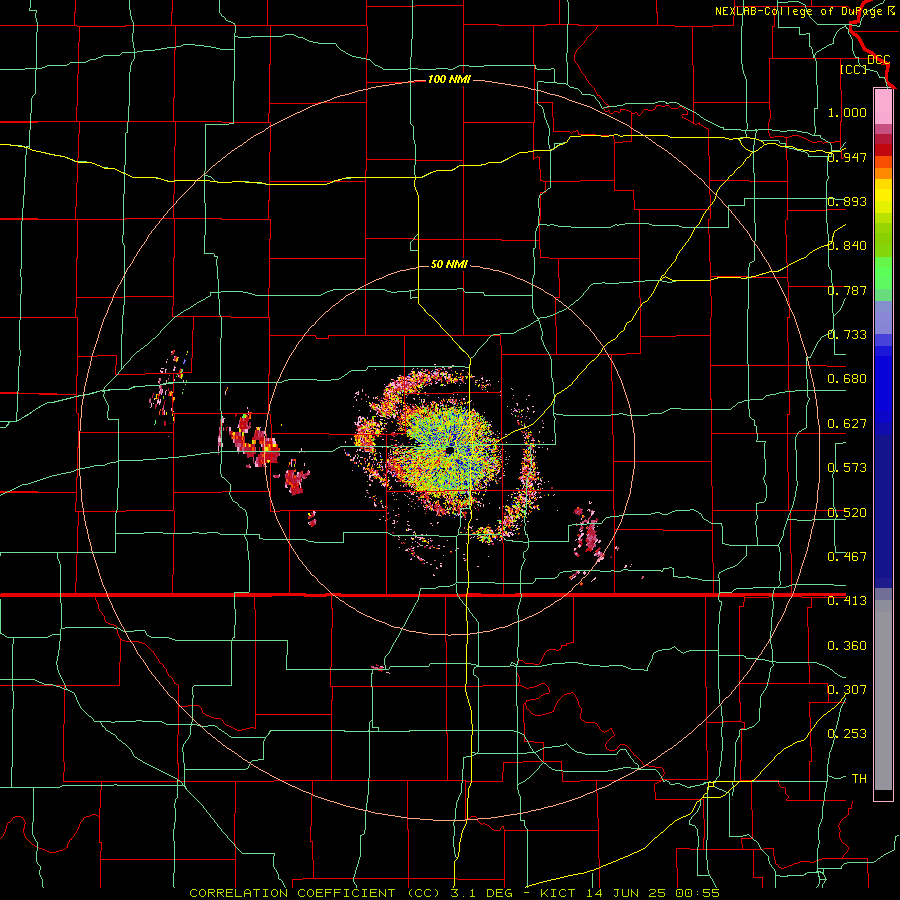This screenshot has width=900, height=900.
Task: Pick the pink swatch atop the color bar
Action: tap(883, 106)
